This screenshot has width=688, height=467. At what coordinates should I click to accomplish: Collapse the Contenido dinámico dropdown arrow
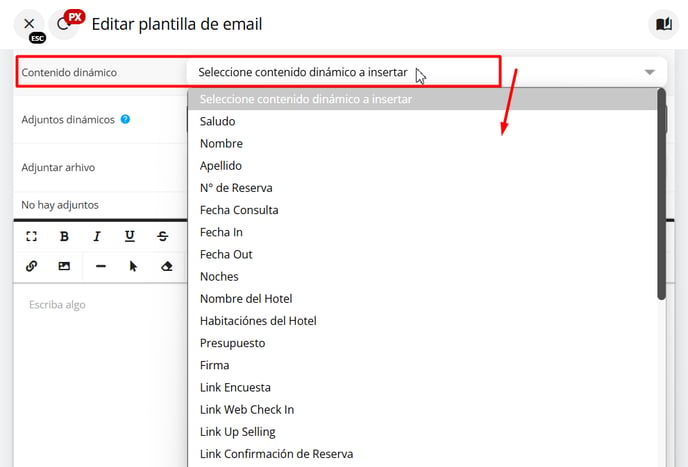tap(649, 72)
